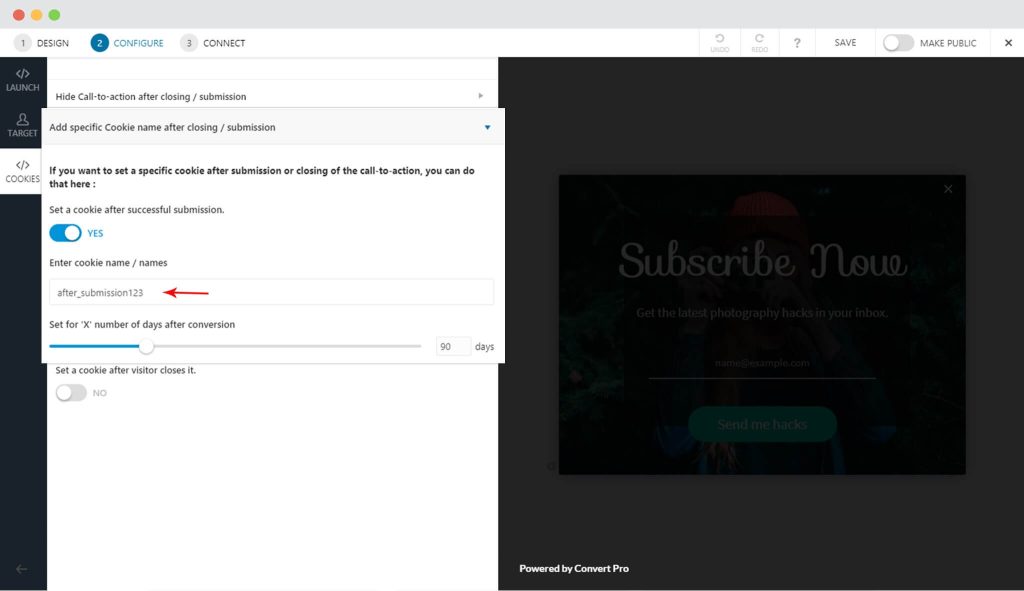Go to the Configure step

(x=127, y=43)
